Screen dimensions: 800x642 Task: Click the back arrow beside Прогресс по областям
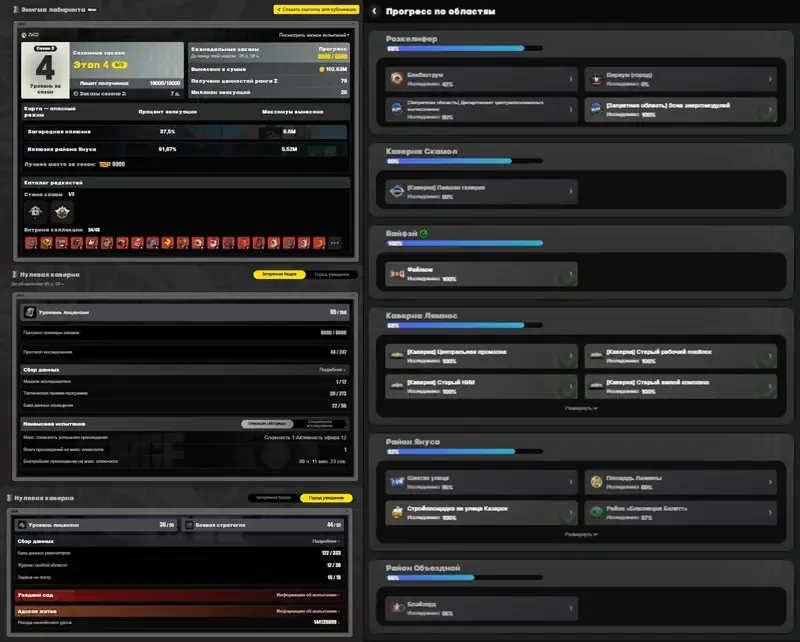tap(374, 11)
